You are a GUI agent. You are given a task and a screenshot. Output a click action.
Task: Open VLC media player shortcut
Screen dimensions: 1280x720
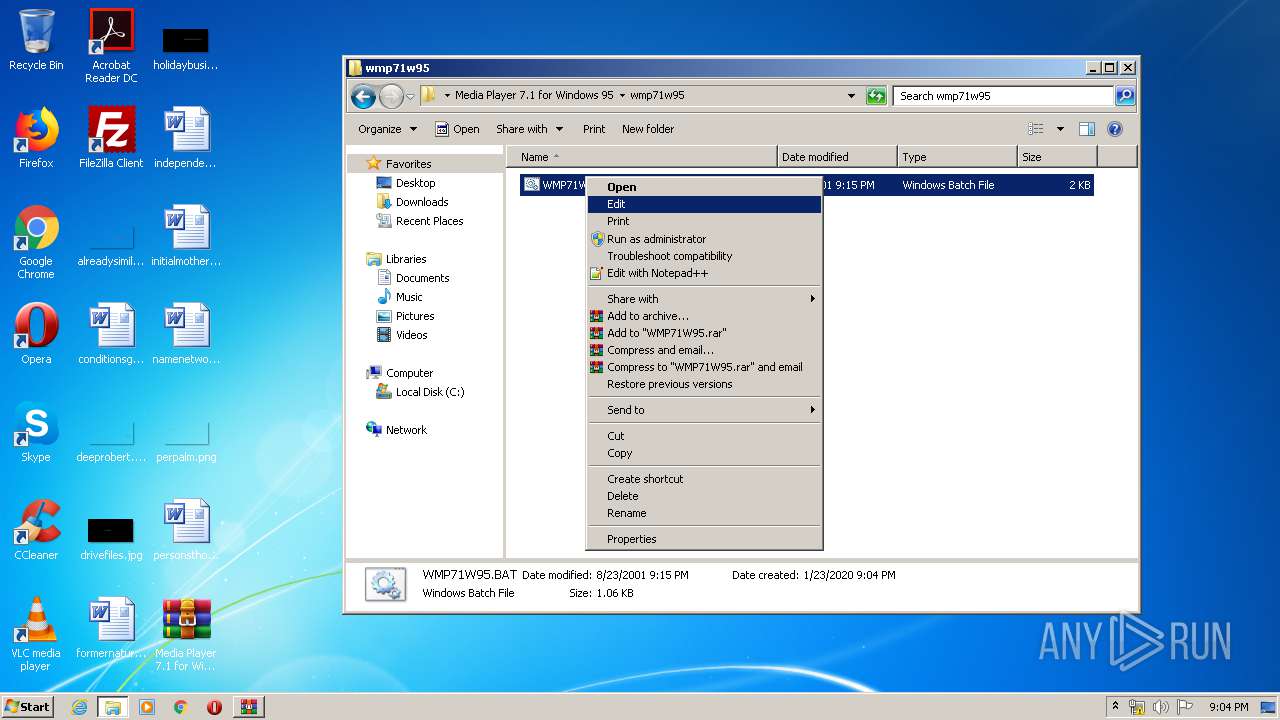36,634
